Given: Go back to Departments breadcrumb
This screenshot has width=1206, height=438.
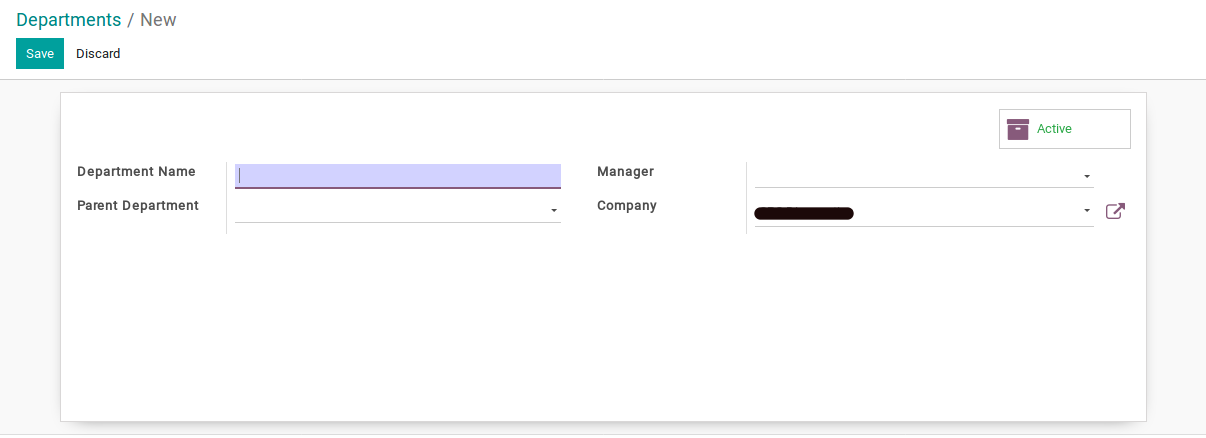Looking at the screenshot, I should [68, 20].
